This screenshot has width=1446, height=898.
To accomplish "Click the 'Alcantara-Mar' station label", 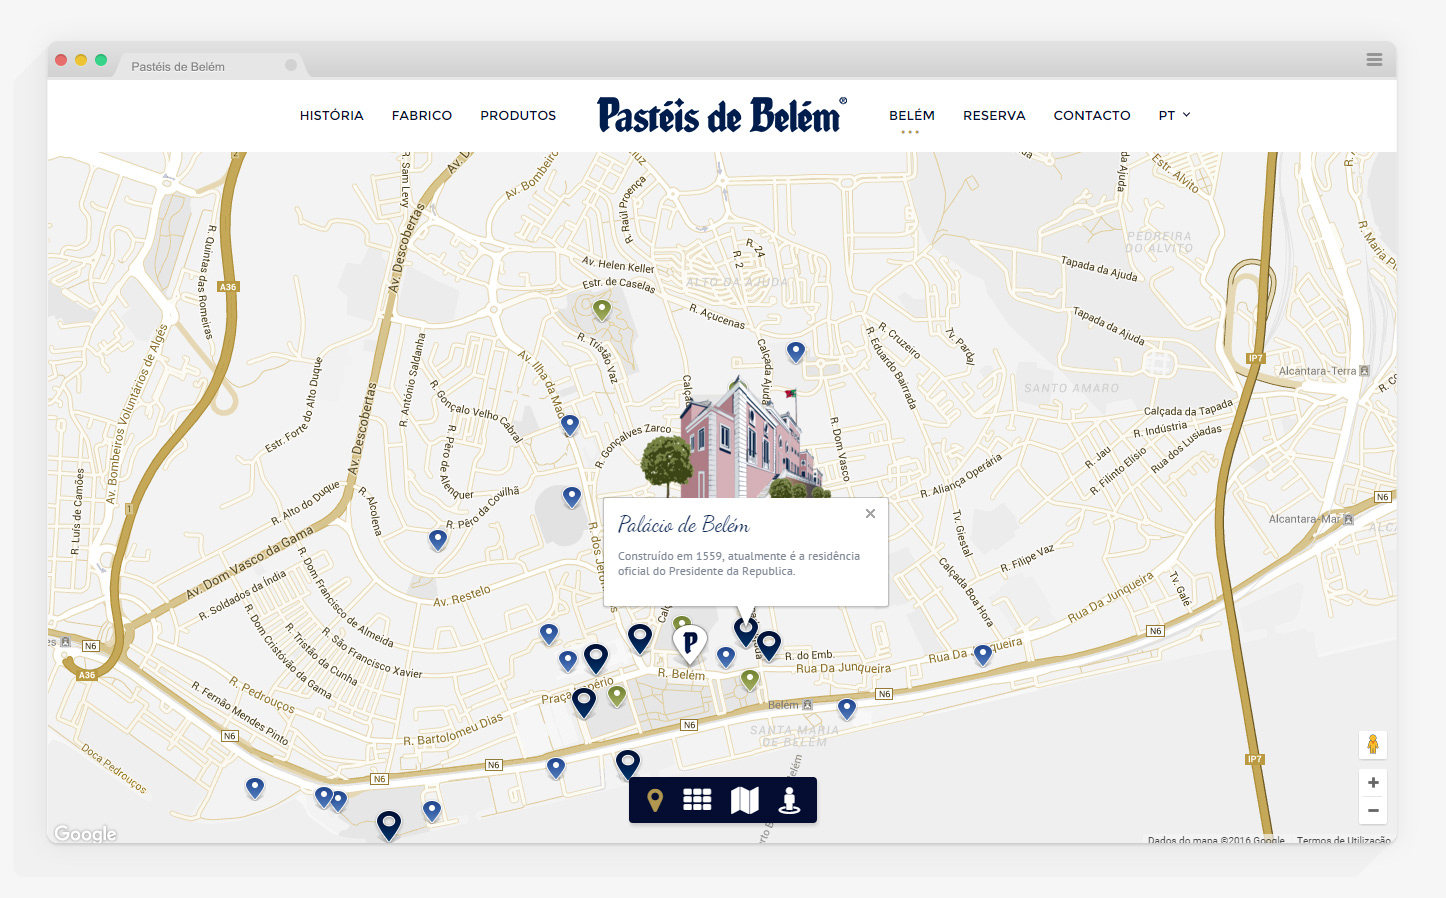I will click(x=1305, y=519).
